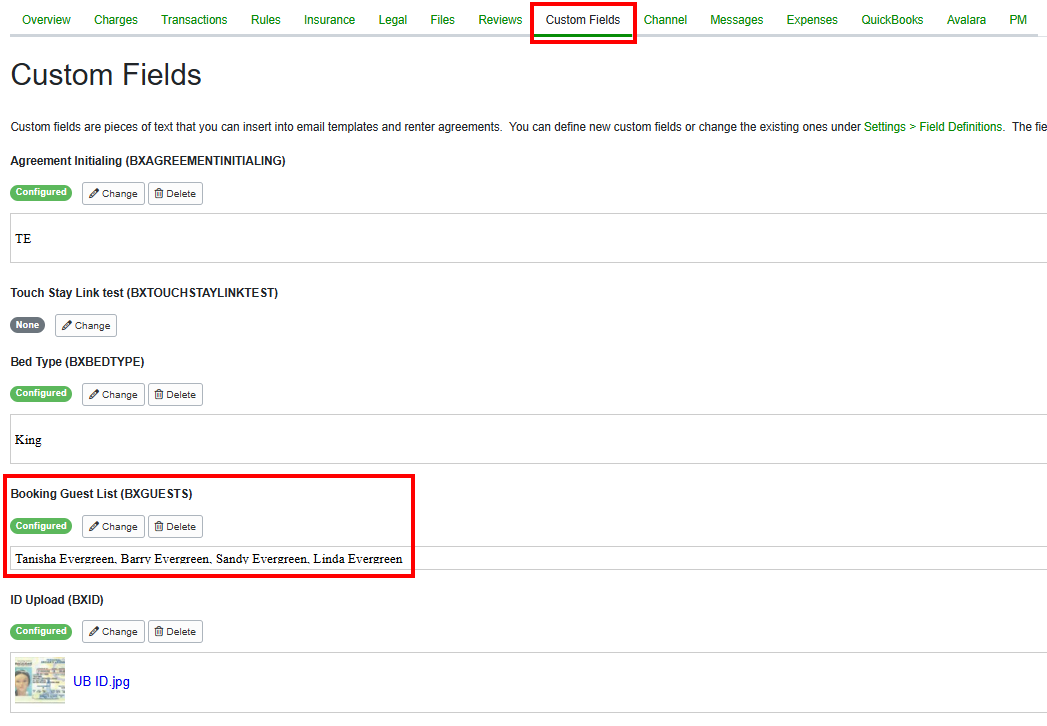Select the Channel tab

tap(665, 19)
